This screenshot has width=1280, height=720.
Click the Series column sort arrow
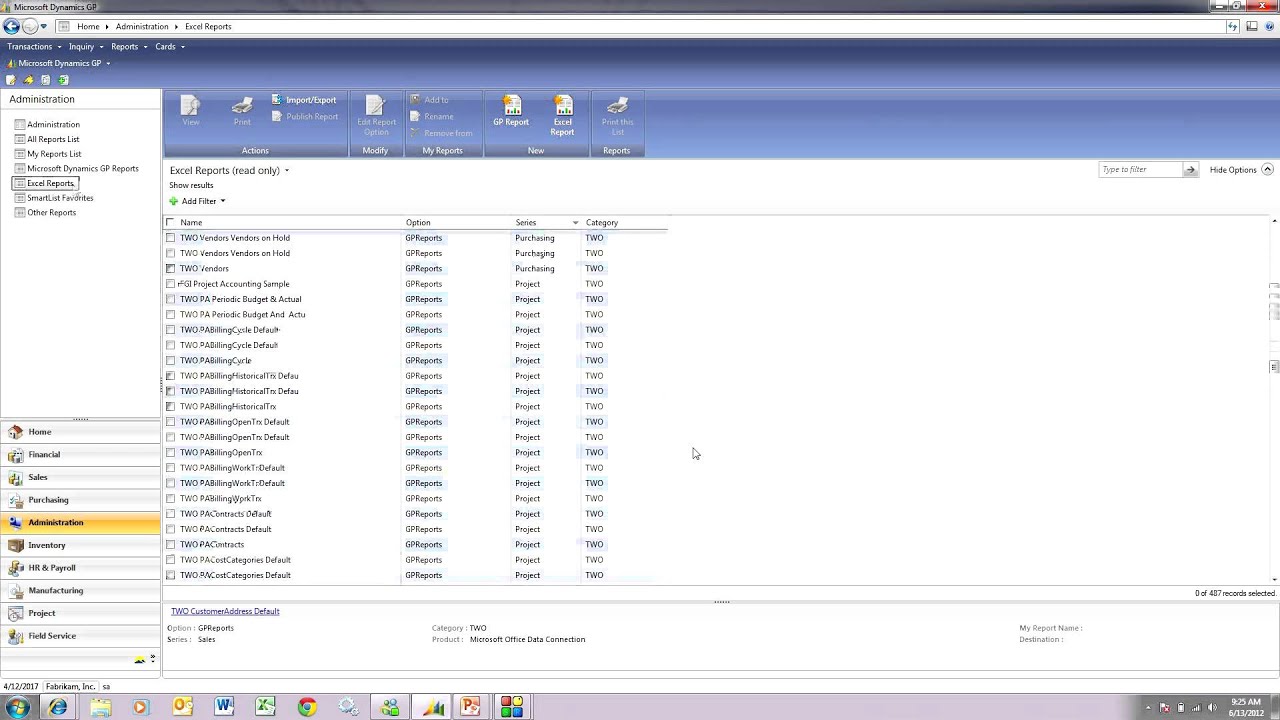575,222
